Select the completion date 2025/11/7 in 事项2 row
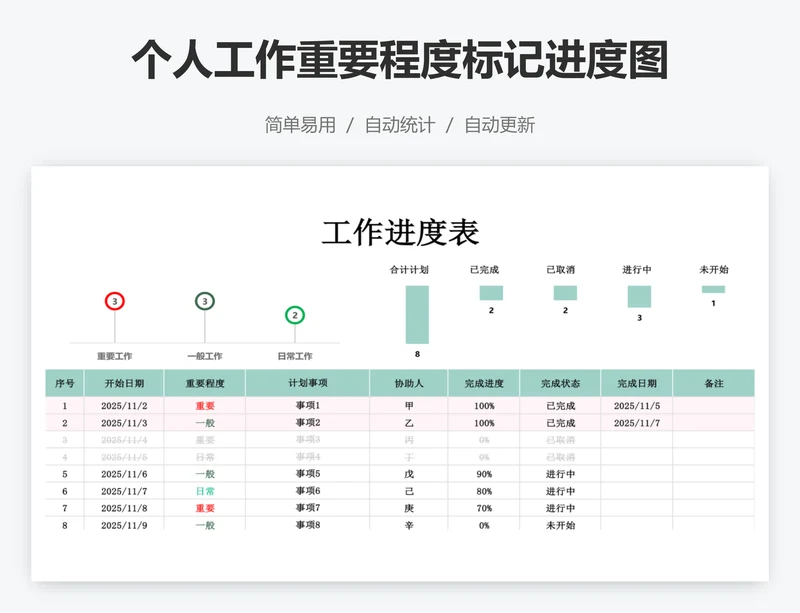Screen dimensions: 800x613 [x=637, y=423]
